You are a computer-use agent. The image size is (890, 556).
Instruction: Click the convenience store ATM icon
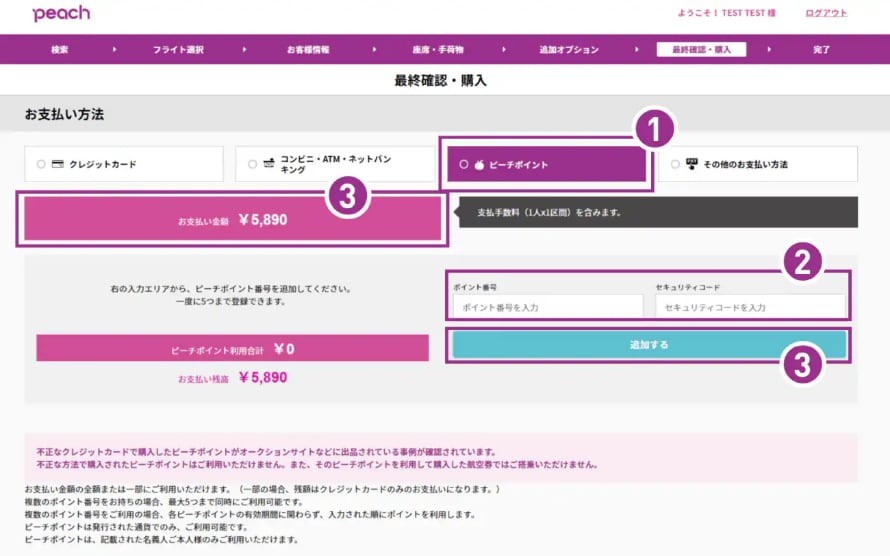(x=269, y=163)
